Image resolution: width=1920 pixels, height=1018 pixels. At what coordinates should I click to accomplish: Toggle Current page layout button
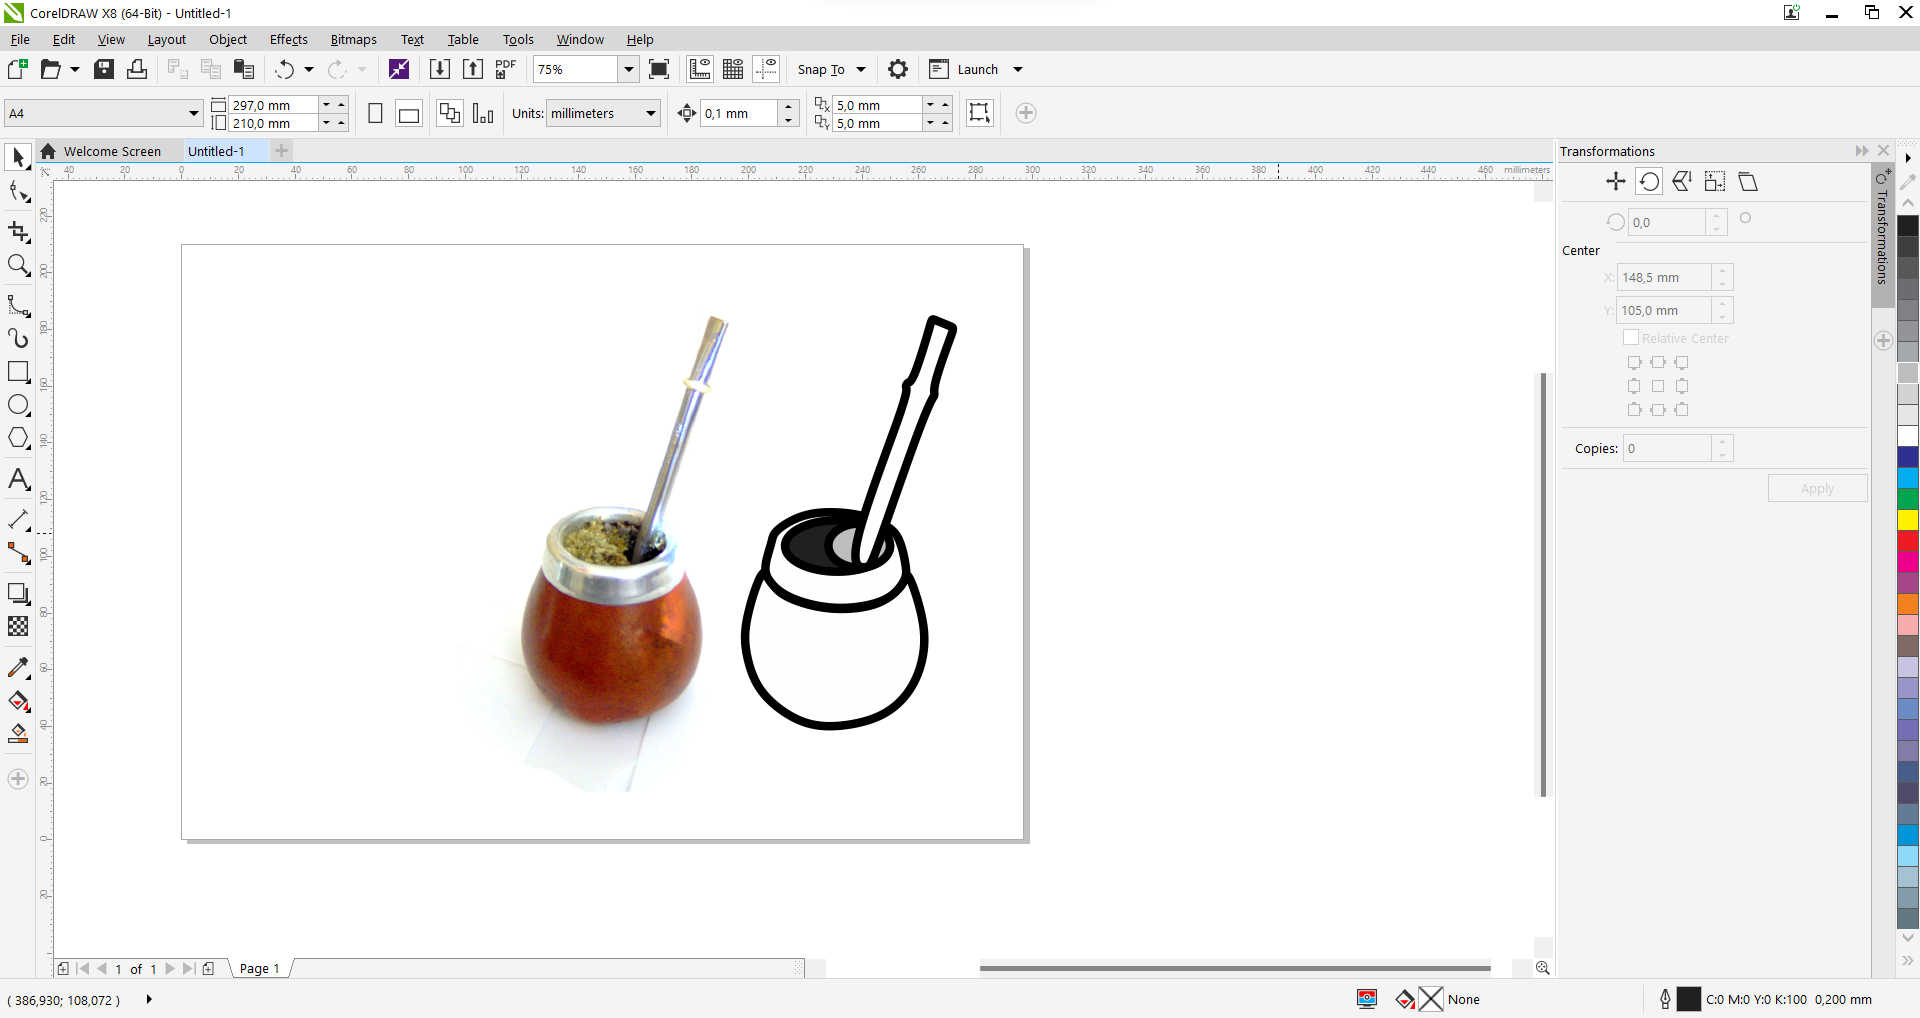click(x=483, y=113)
